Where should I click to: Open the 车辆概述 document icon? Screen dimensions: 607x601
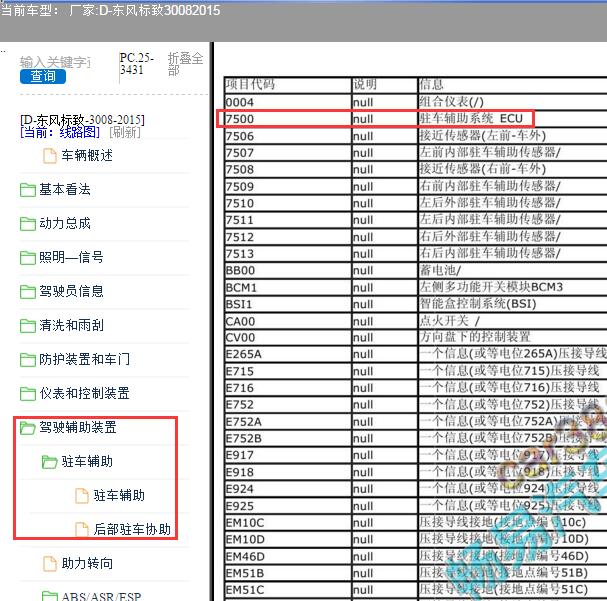(50, 156)
